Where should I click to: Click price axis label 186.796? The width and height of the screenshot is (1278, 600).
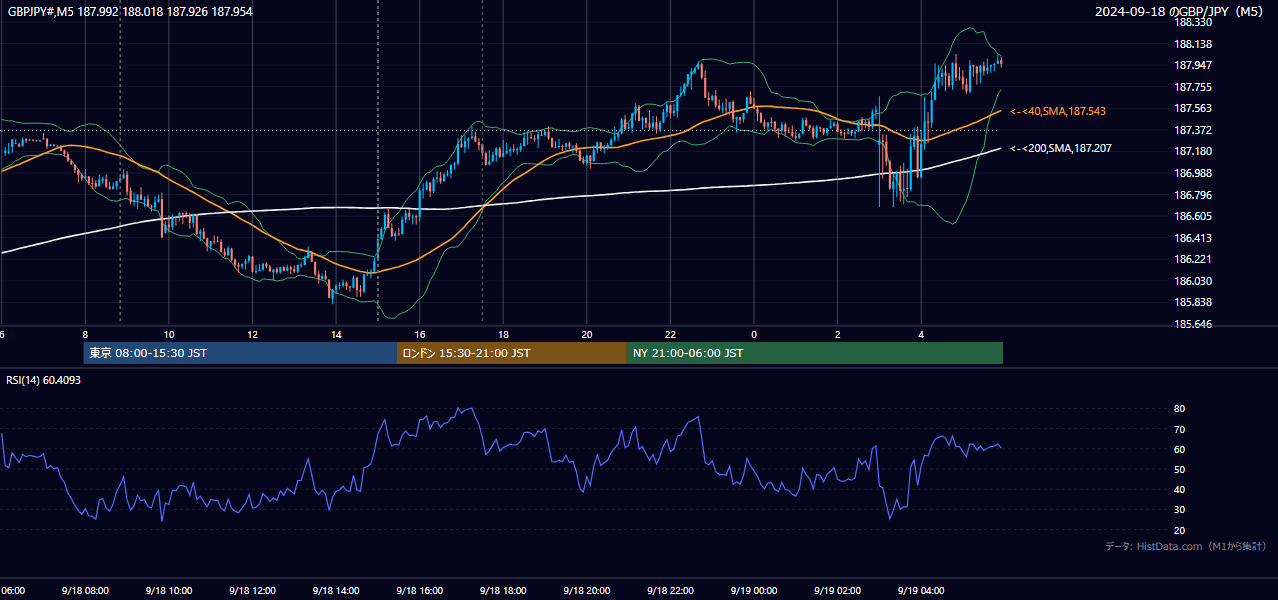(x=1193, y=195)
